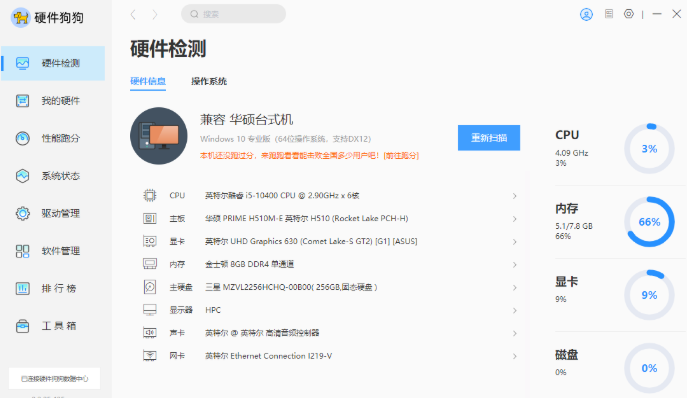Image resolution: width=687 pixels, height=398 pixels.
Task: Switch to the 硬件信息 tab
Action: point(148,82)
